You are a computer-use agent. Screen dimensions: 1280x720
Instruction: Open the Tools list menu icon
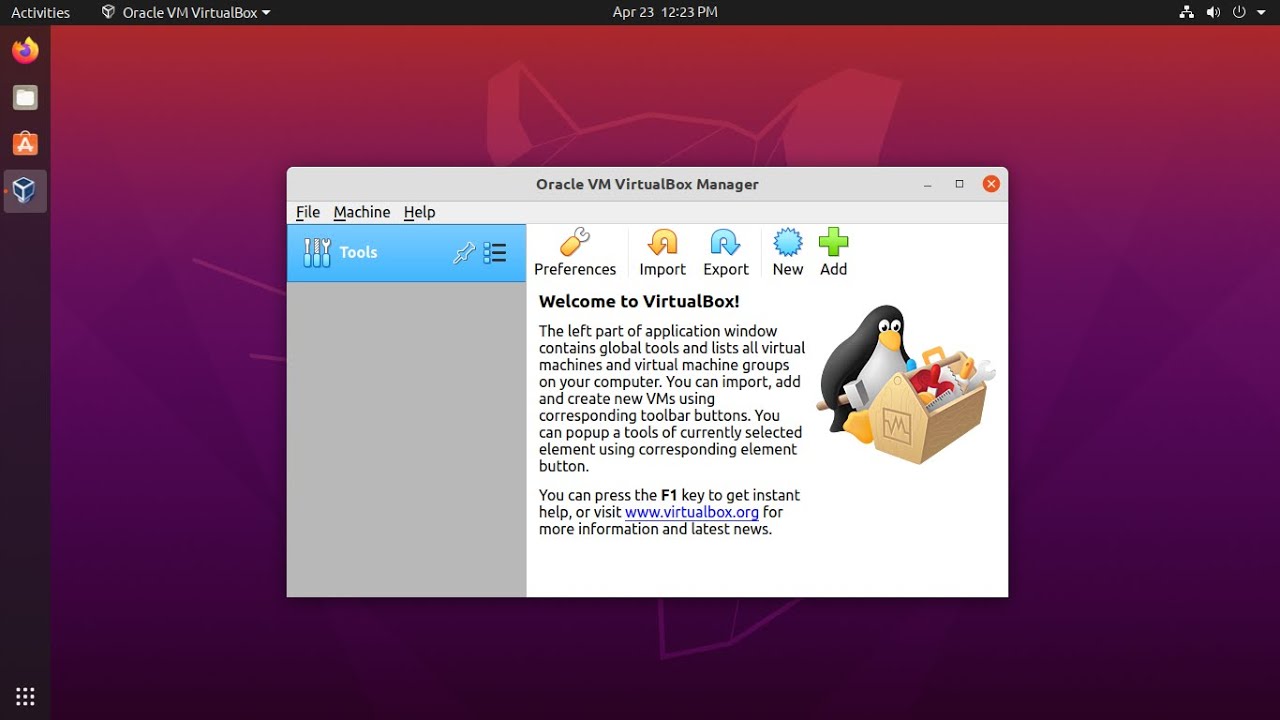click(495, 253)
